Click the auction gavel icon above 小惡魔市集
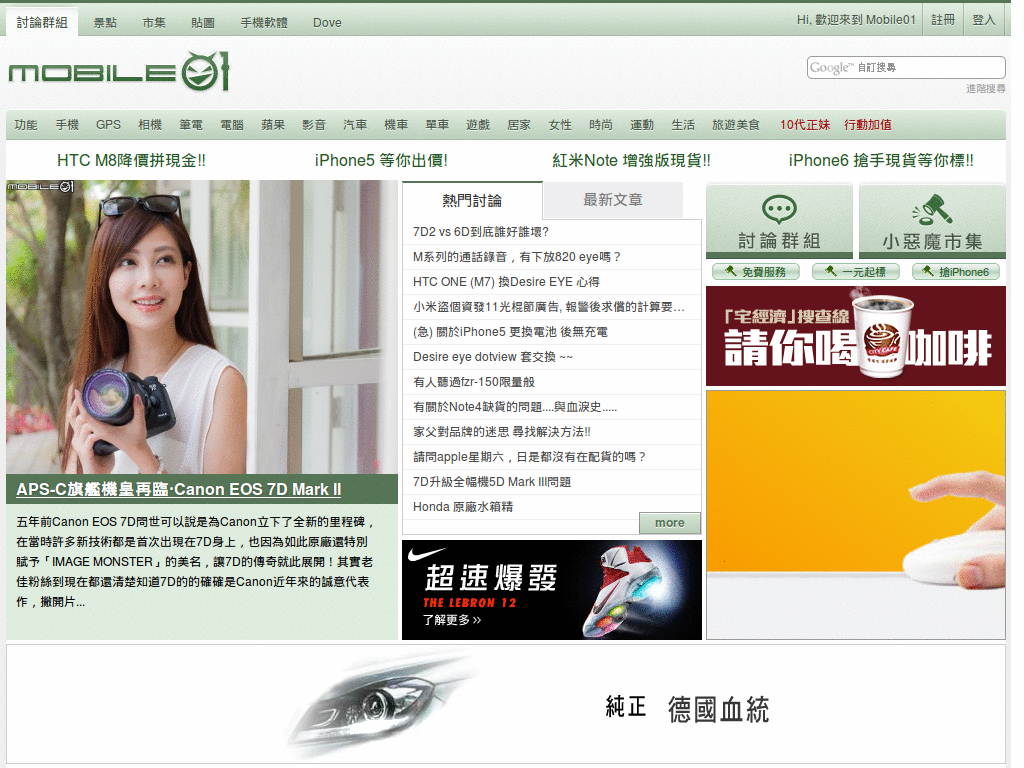This screenshot has width=1024, height=768. coord(932,210)
